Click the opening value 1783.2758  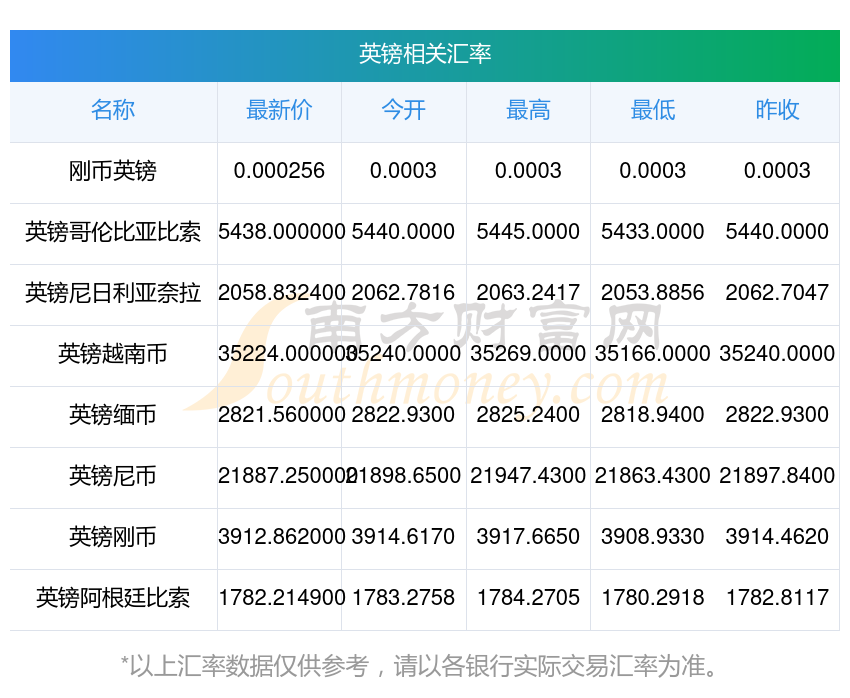point(403,598)
